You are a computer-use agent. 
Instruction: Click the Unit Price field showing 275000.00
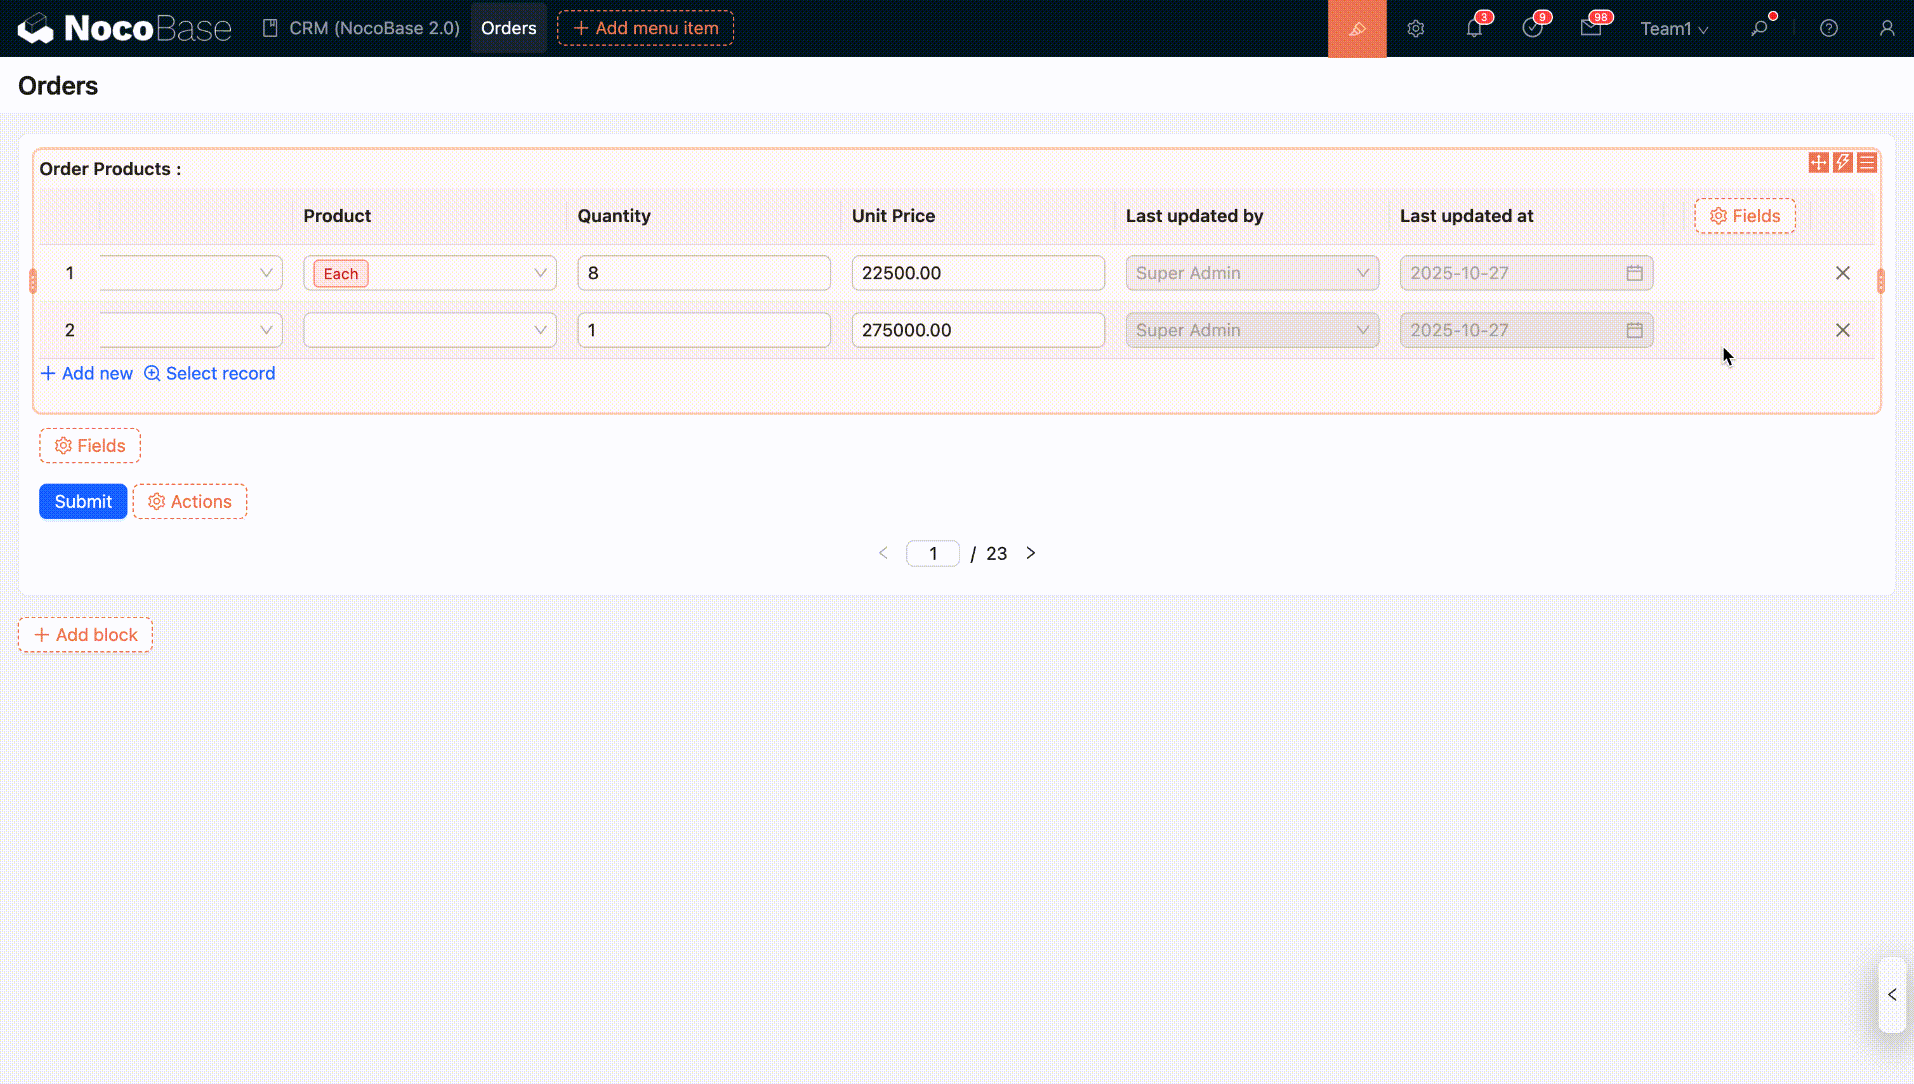[977, 330]
